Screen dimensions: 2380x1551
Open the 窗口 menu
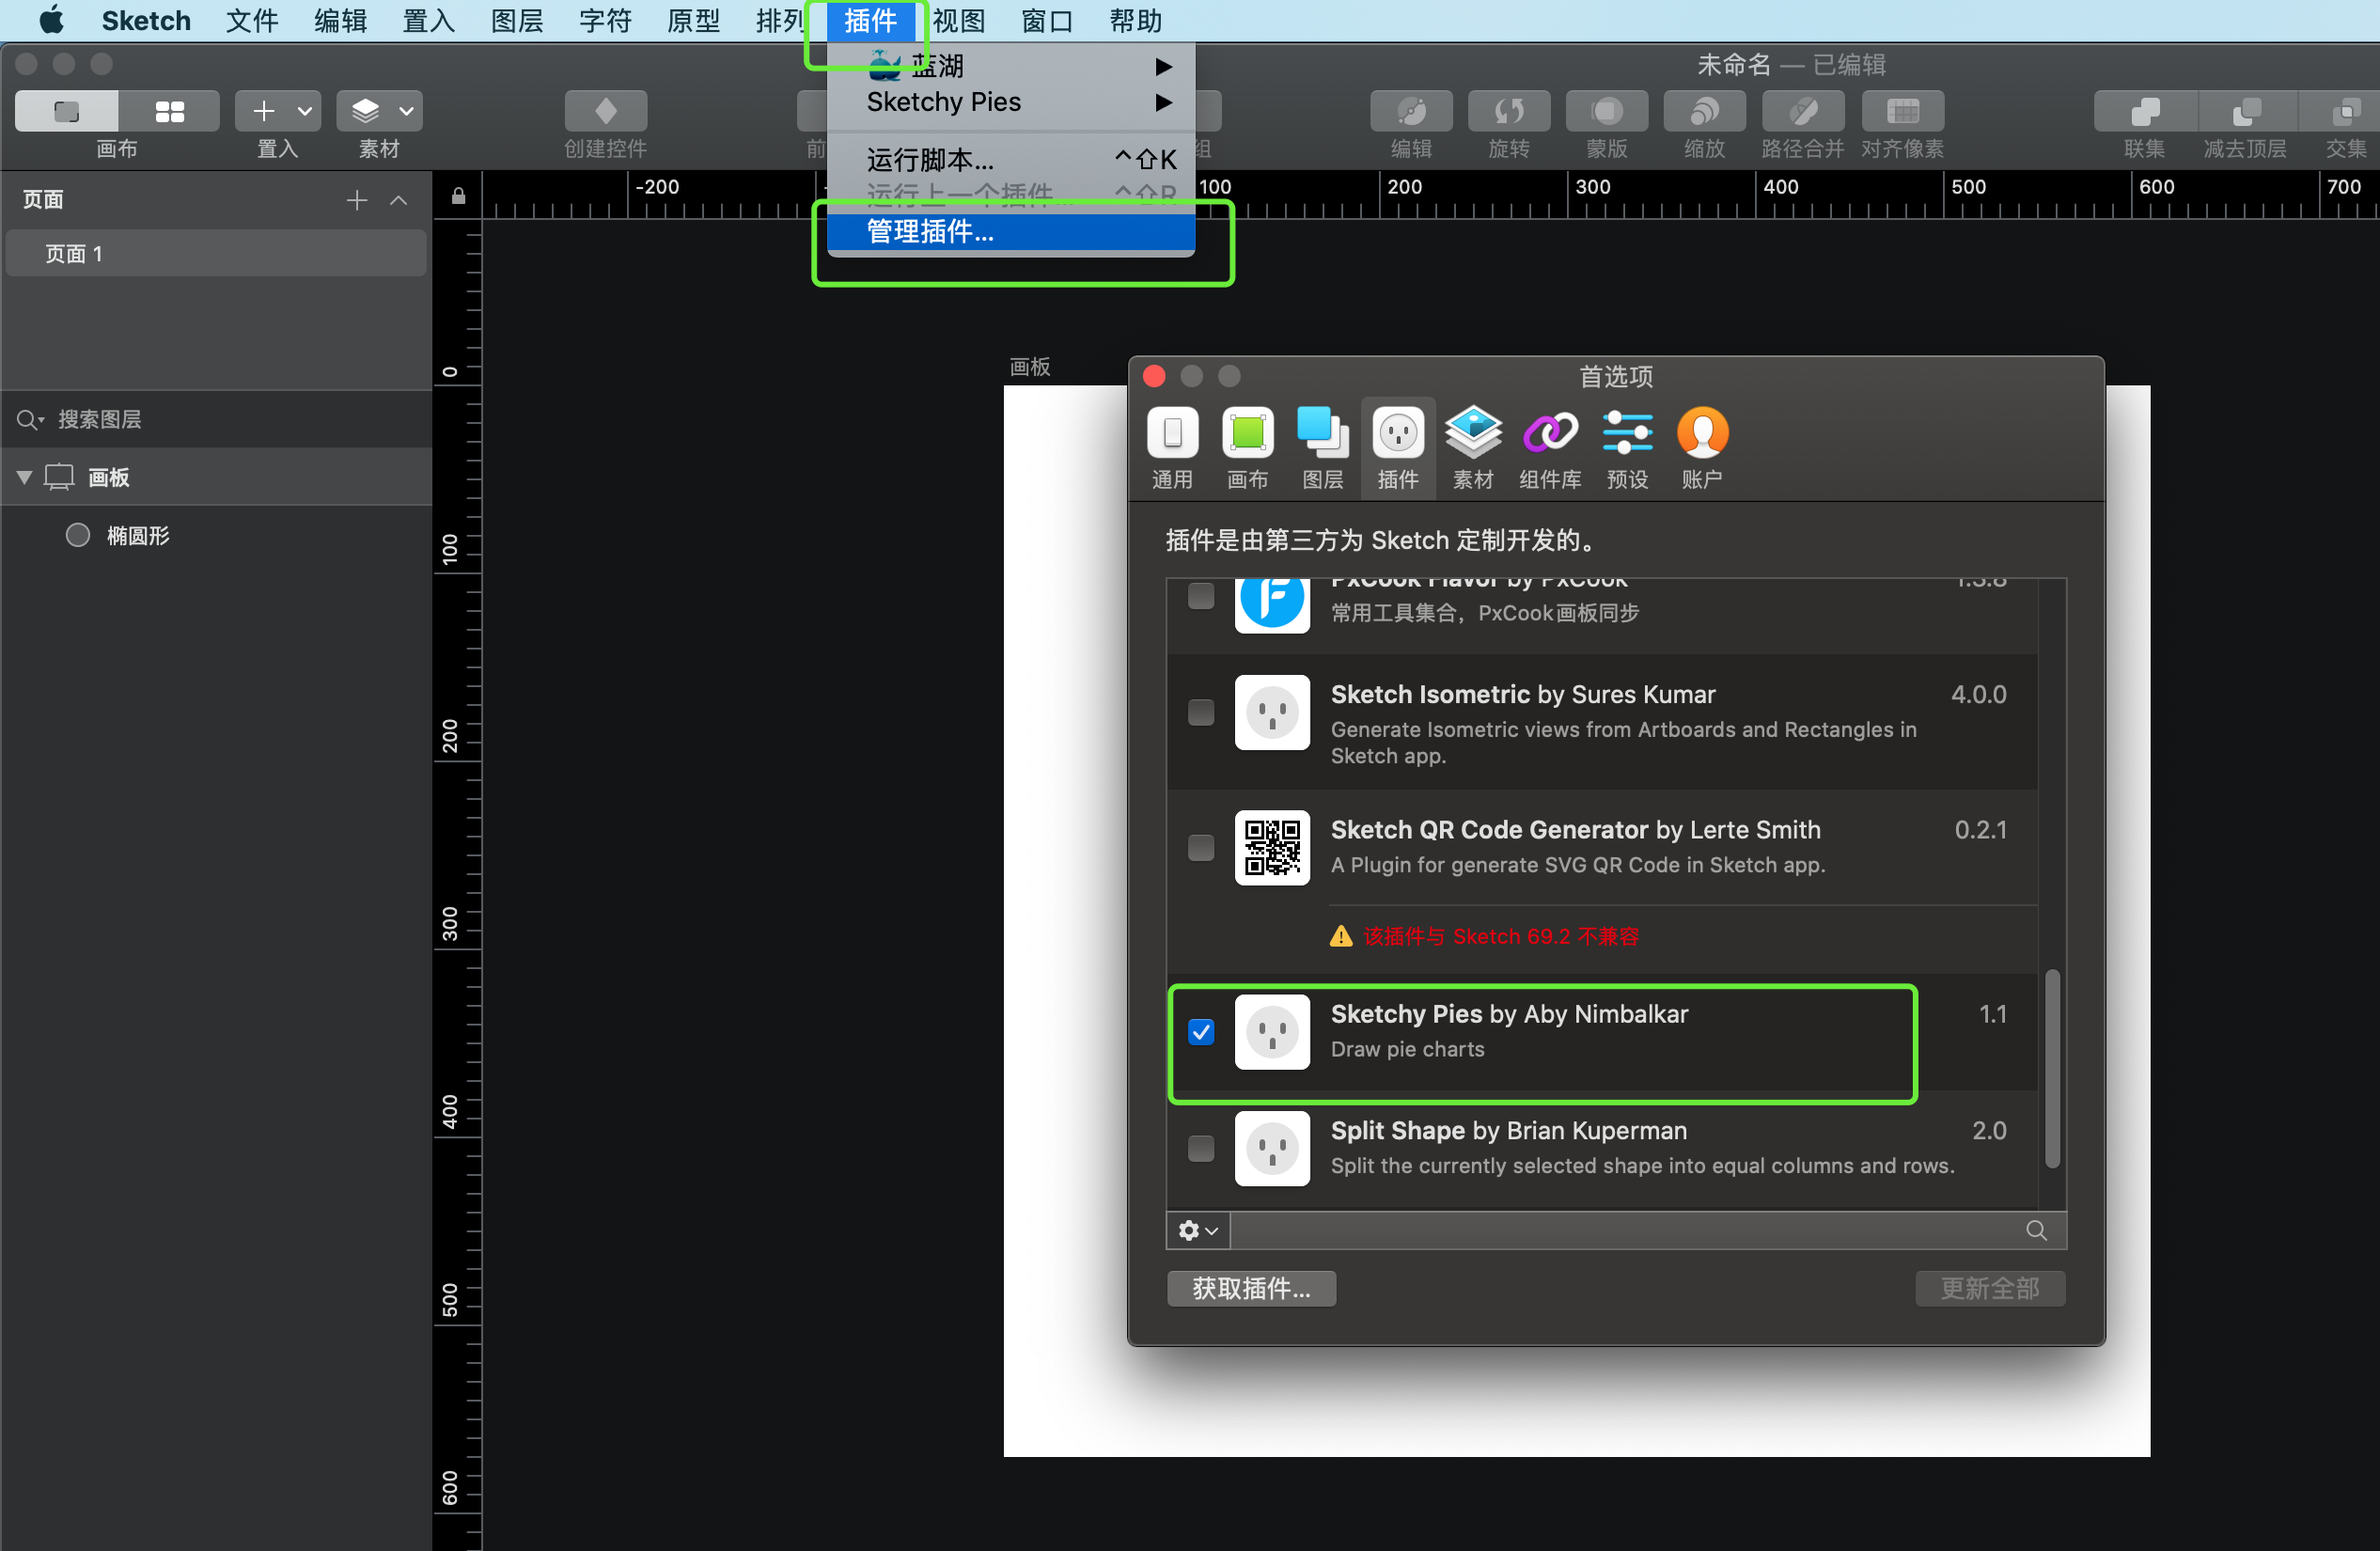pyautogui.click(x=1047, y=20)
